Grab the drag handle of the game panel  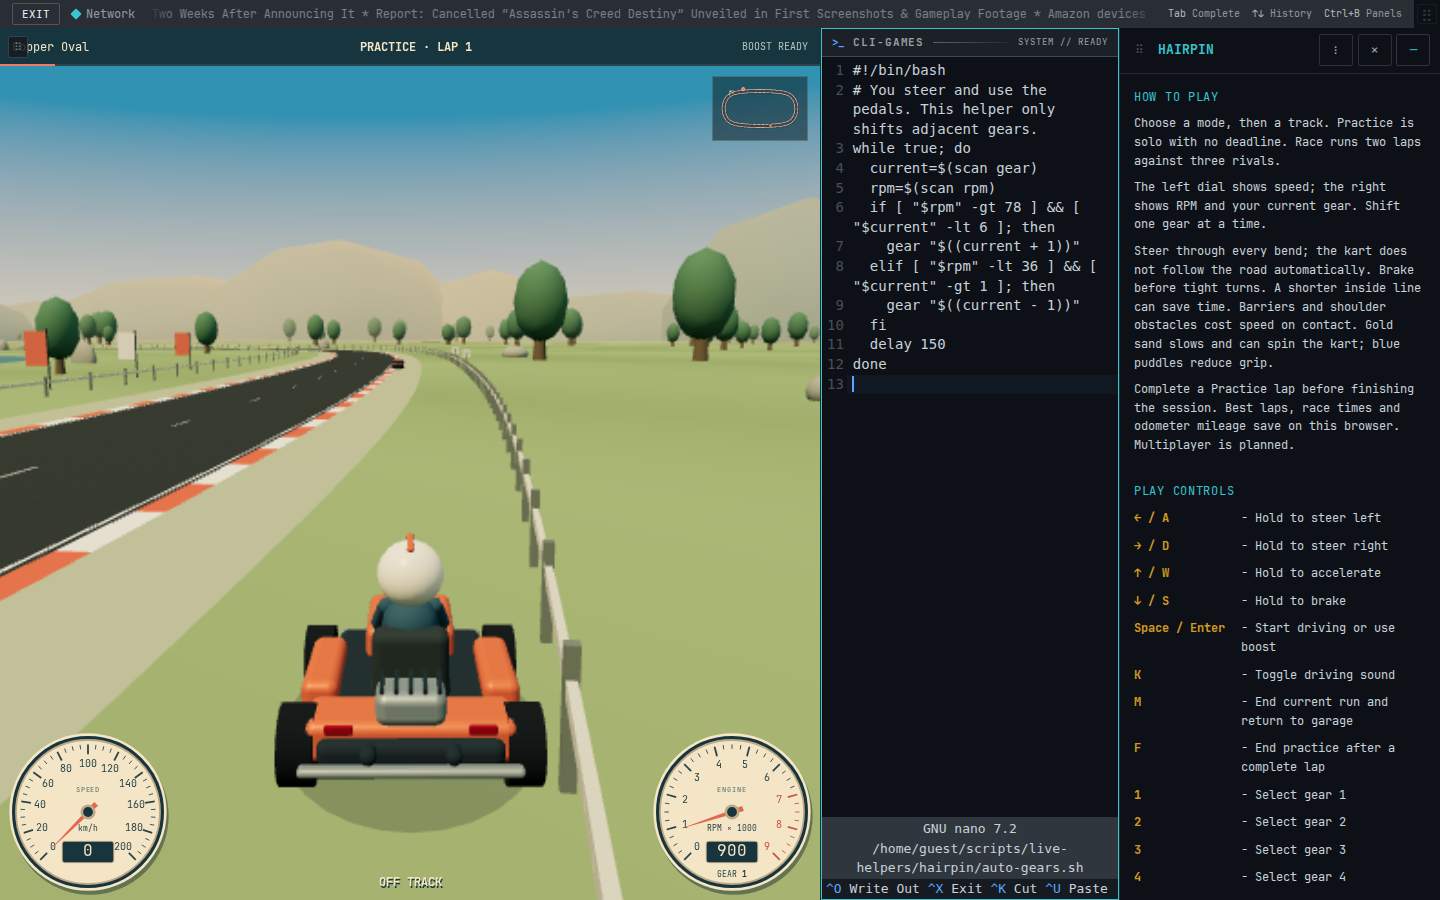[18, 47]
